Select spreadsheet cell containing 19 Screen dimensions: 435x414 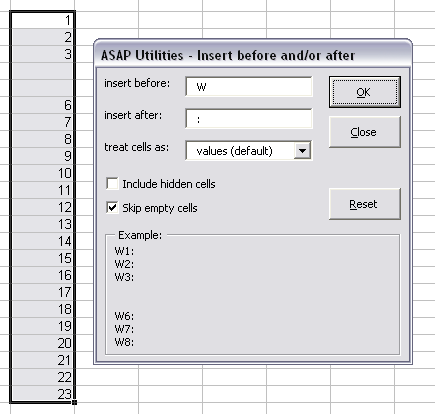tap(43, 326)
